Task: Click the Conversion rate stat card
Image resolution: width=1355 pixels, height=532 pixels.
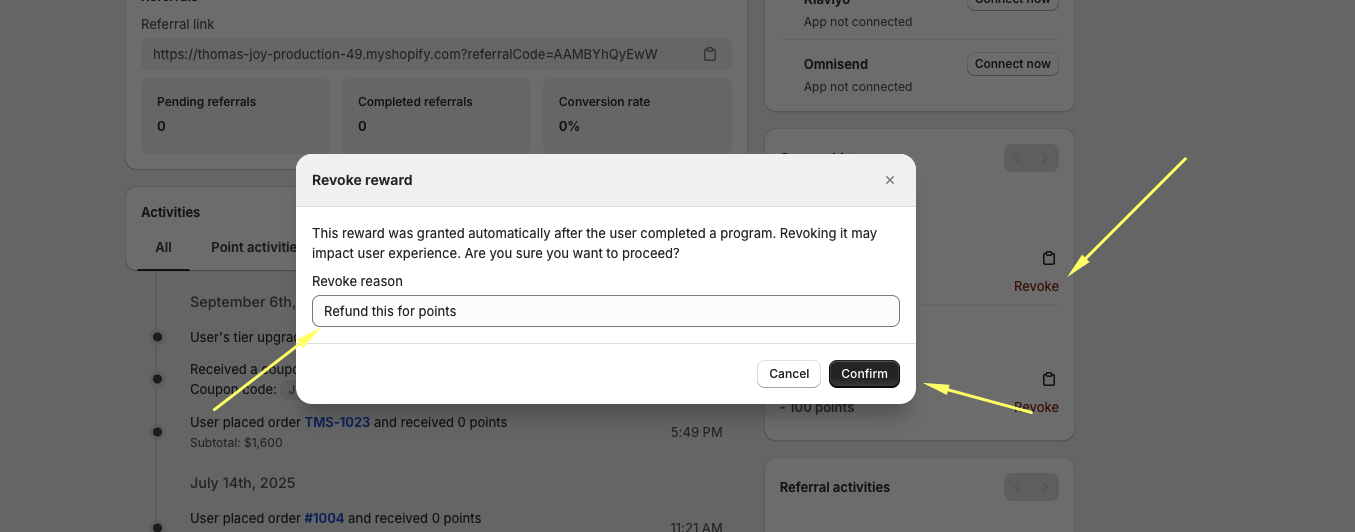Action: pos(637,115)
